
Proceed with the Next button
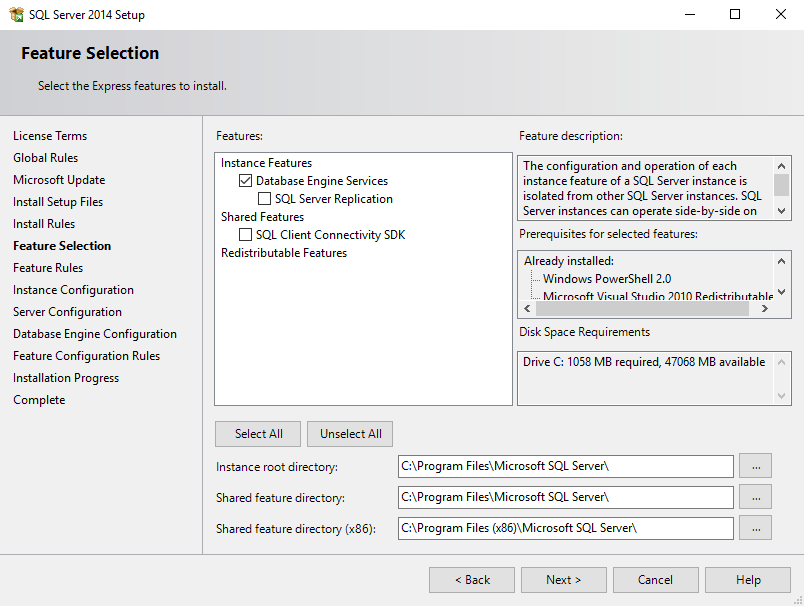[x=563, y=580]
